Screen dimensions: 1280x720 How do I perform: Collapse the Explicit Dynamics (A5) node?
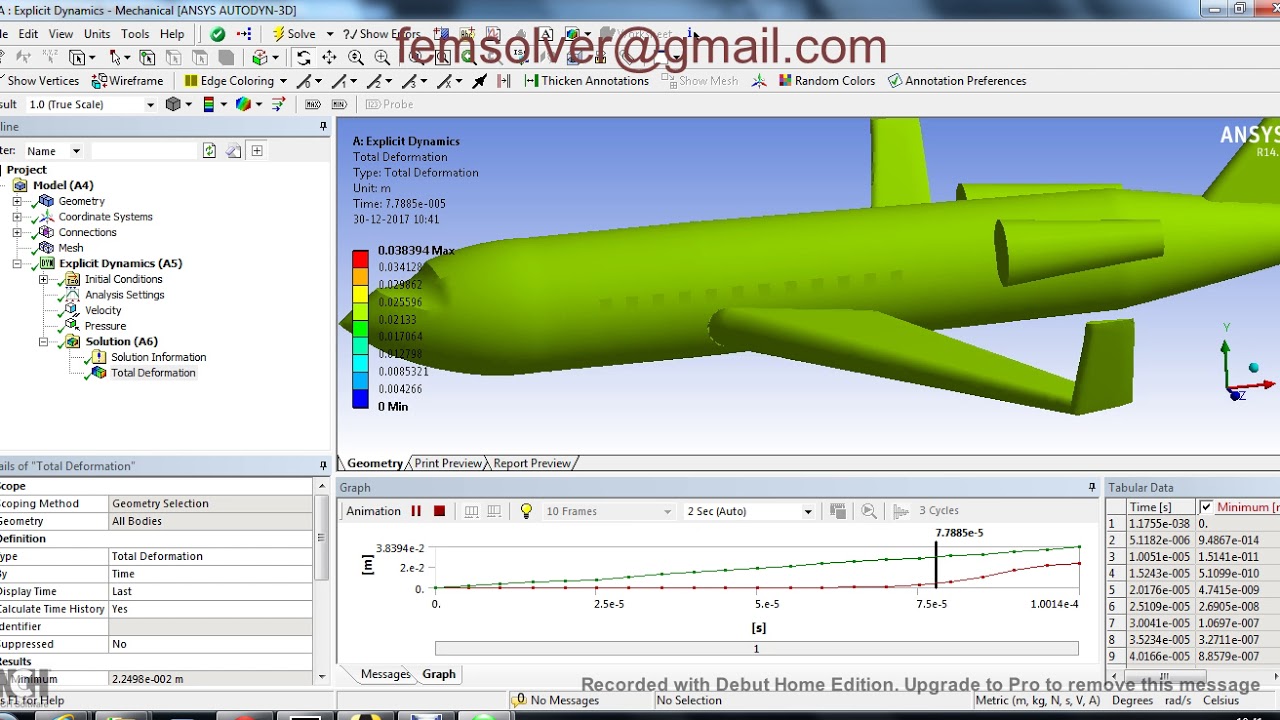17,264
